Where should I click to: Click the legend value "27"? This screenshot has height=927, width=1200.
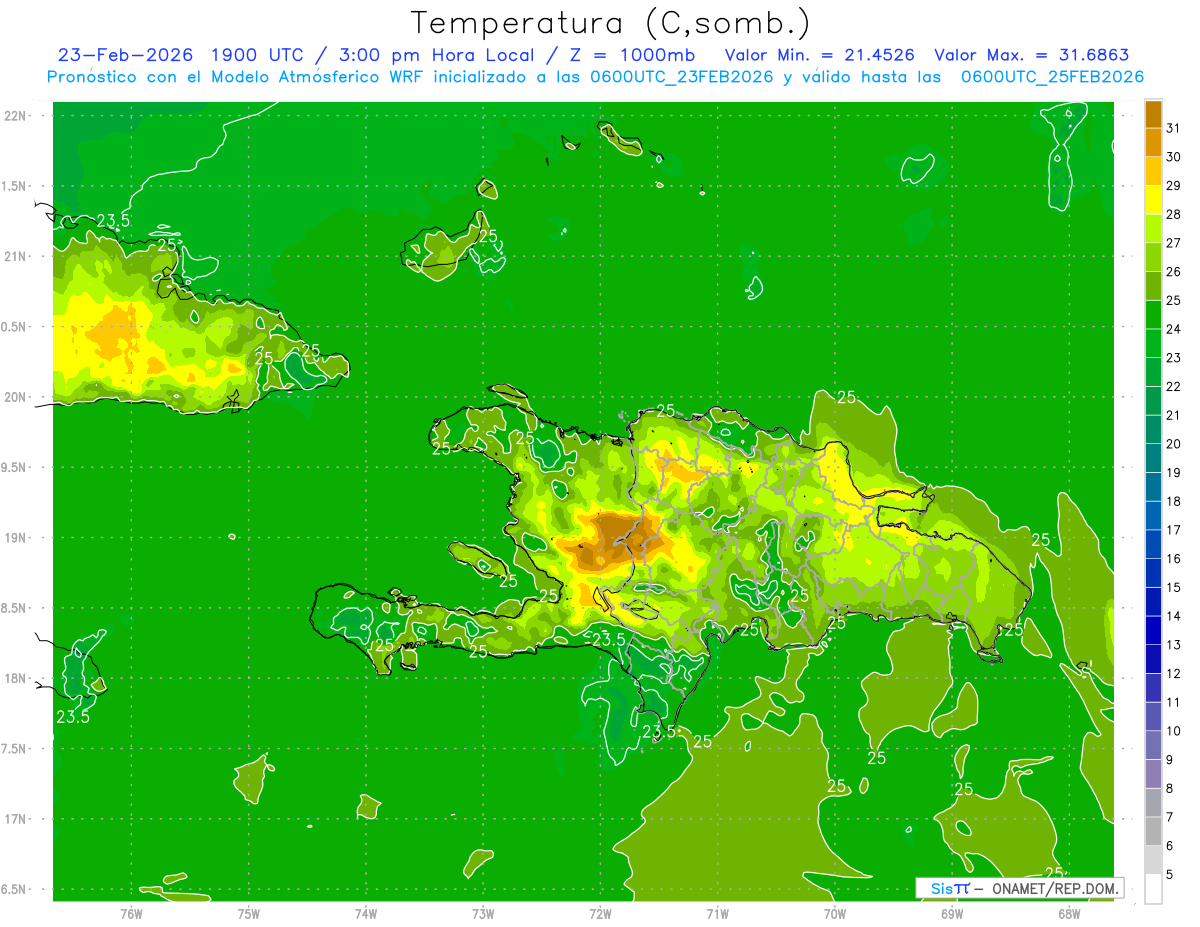1173,243
